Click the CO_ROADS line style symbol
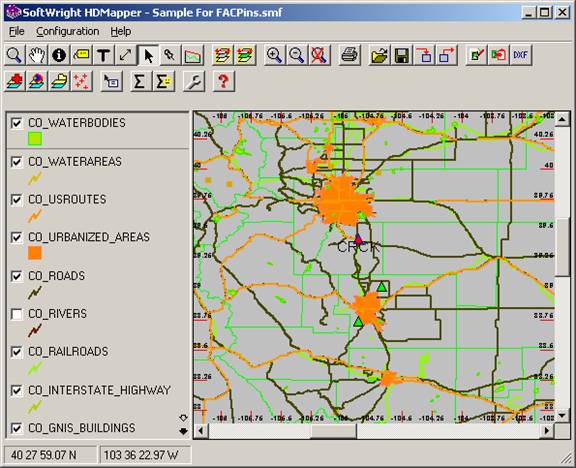Viewport: 576px width, 468px height. tap(35, 292)
